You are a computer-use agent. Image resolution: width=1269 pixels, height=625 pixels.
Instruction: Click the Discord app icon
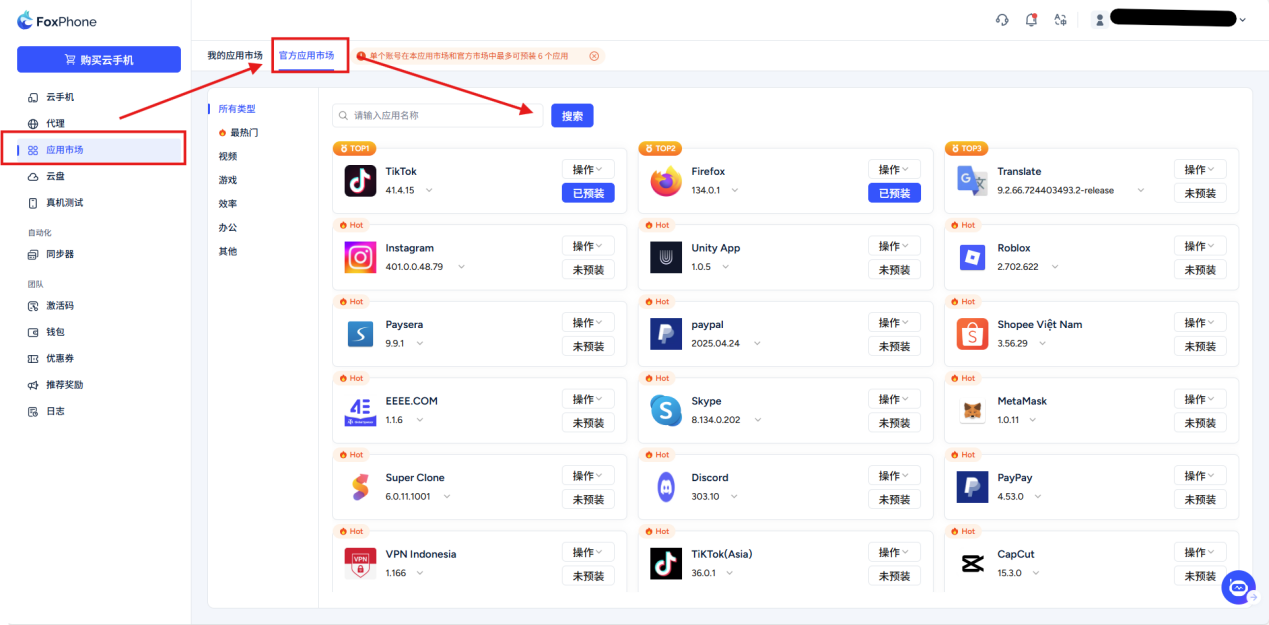pos(665,487)
